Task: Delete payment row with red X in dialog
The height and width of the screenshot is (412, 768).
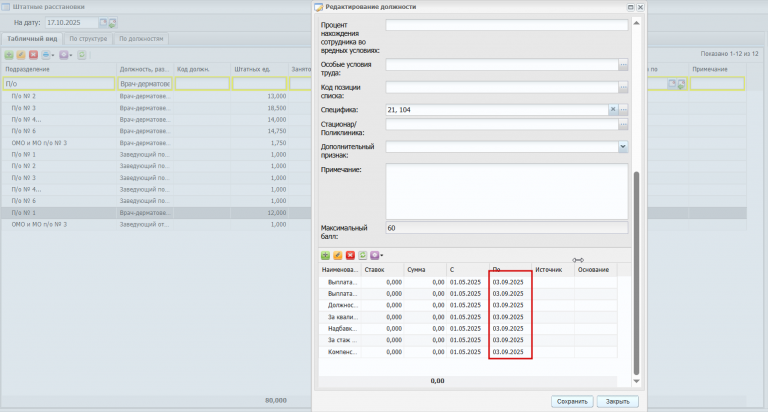Action: [350, 255]
